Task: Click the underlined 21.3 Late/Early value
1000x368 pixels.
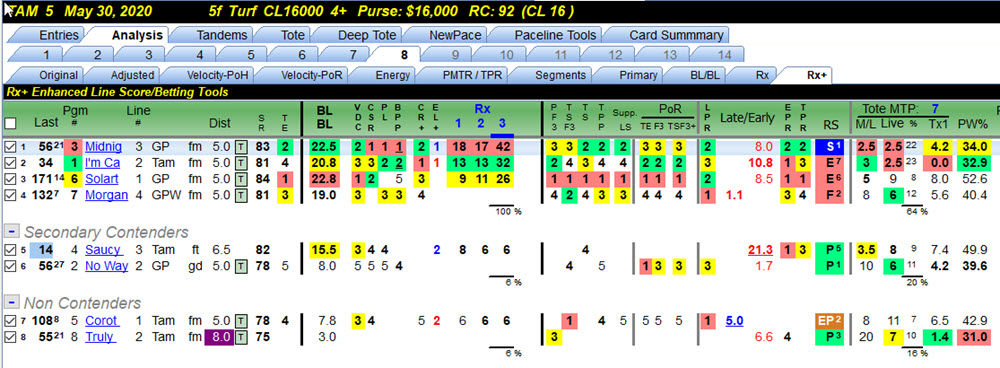Action: (759, 249)
